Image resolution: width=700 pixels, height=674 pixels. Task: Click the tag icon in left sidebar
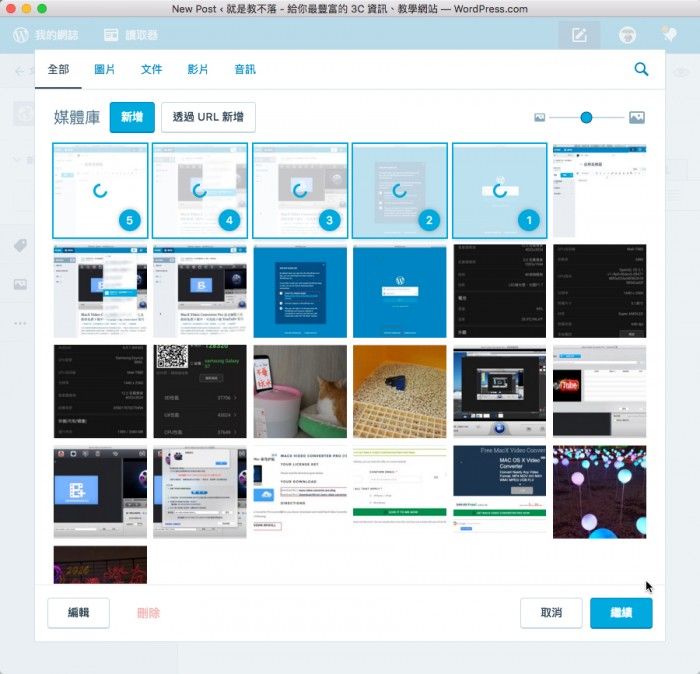point(20,245)
